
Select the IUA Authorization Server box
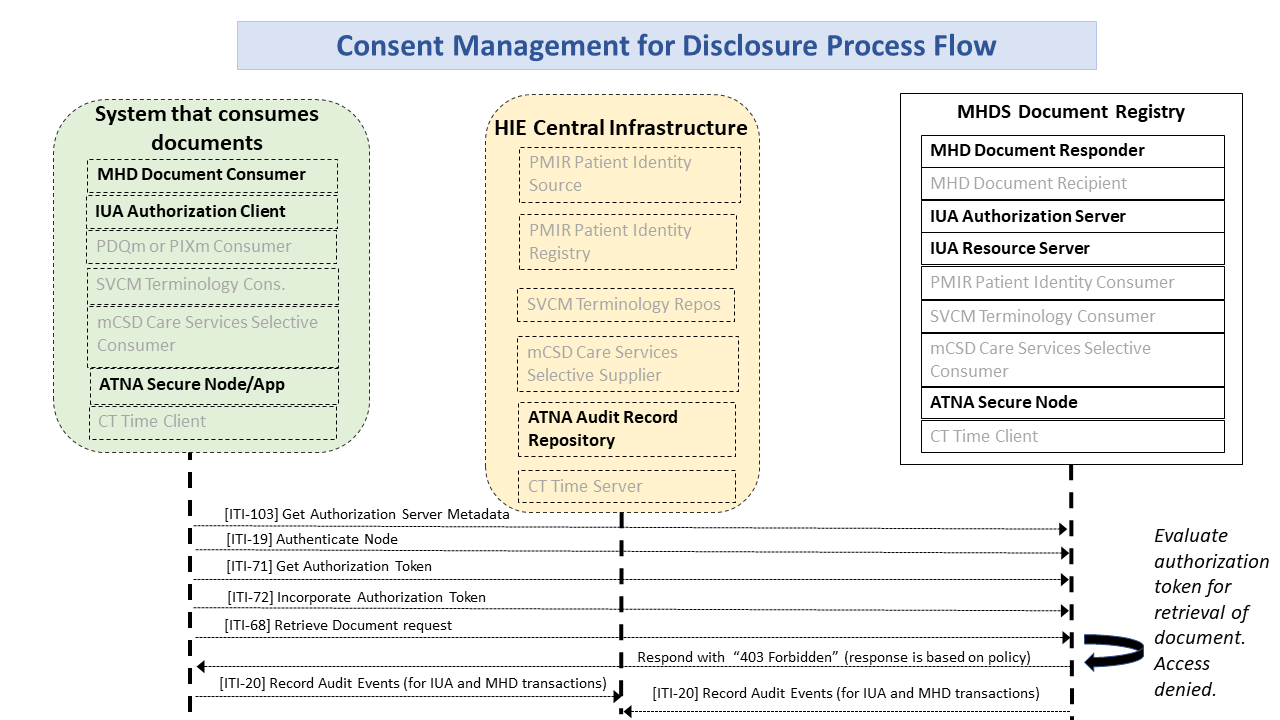(1072, 217)
